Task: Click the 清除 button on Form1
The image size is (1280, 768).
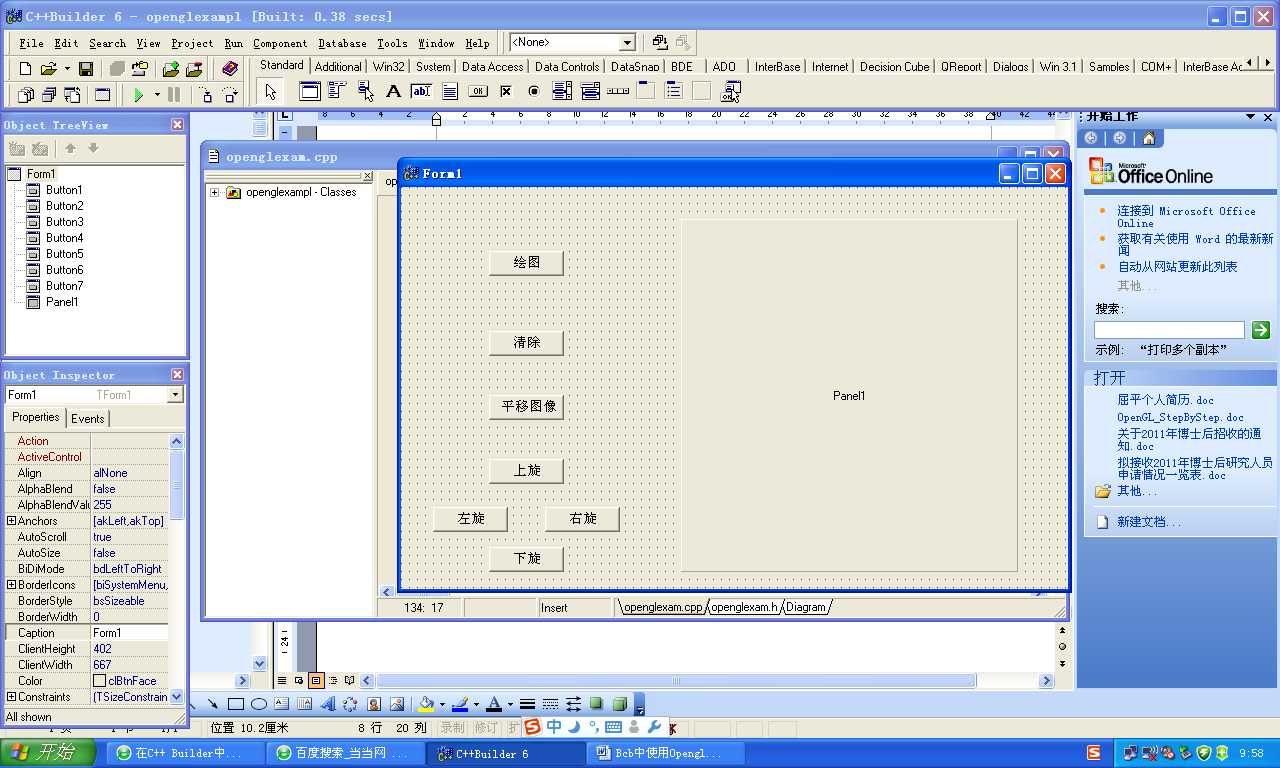Action: tap(527, 343)
